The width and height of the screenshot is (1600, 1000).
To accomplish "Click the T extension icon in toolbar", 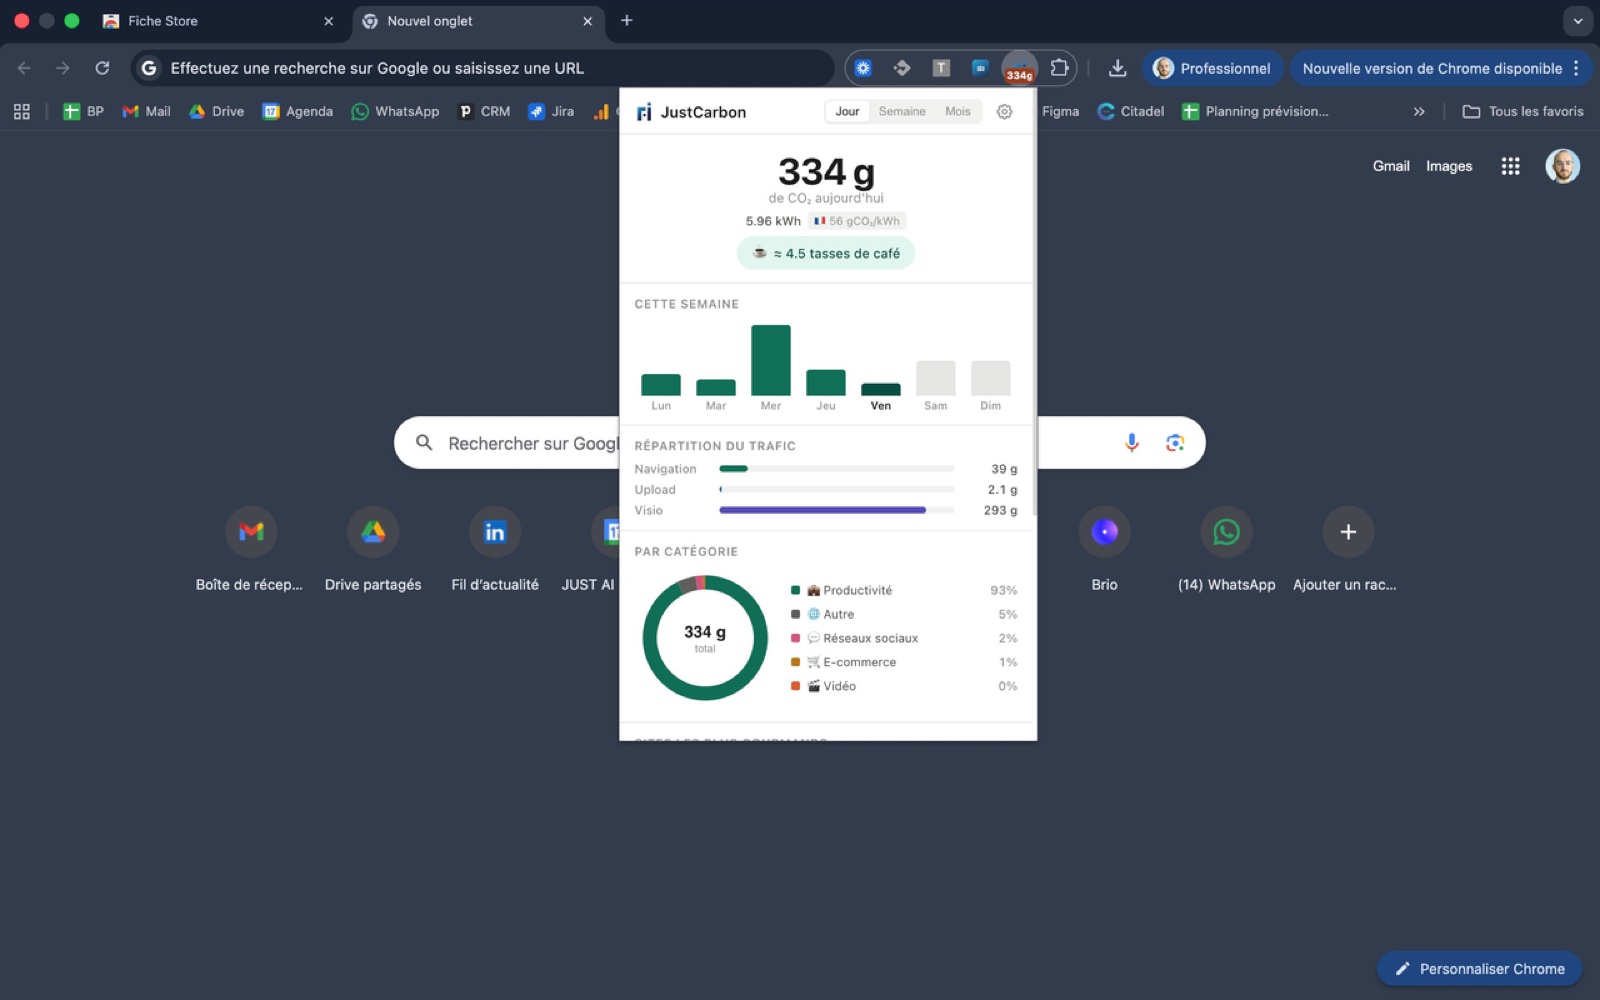I will point(941,68).
